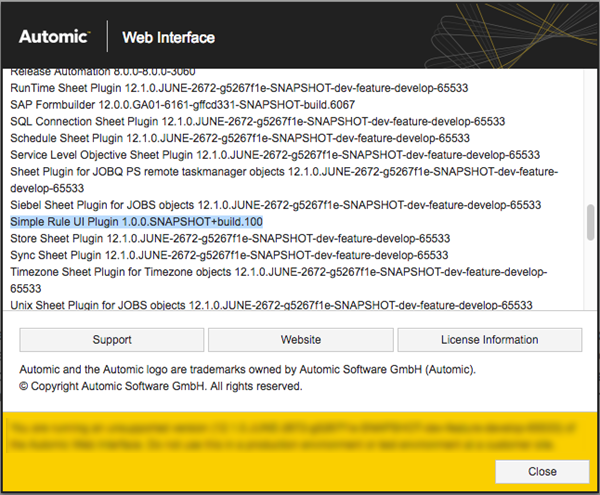Click the Timezone Sheet Plugin entry
The height and width of the screenshot is (495, 600).
pyautogui.click(x=278, y=272)
